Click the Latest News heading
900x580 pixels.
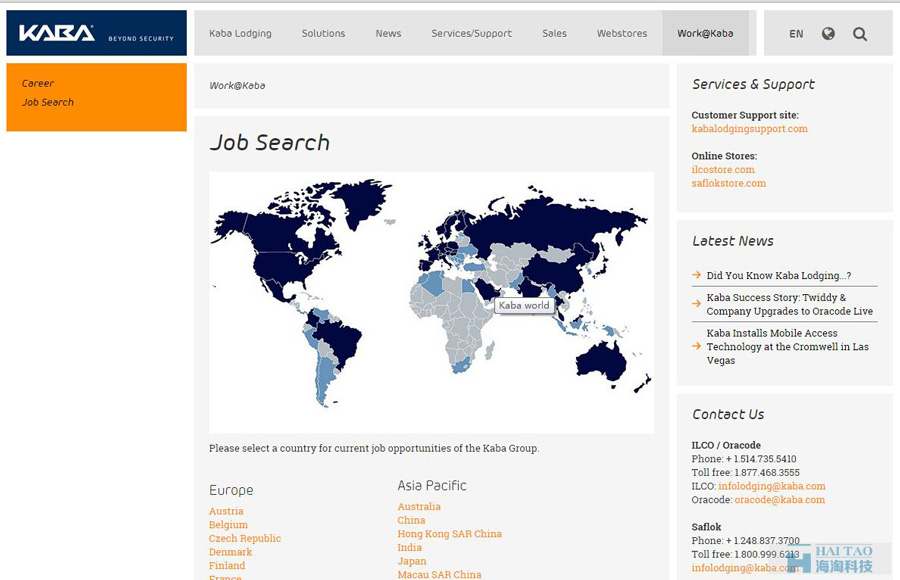(732, 241)
